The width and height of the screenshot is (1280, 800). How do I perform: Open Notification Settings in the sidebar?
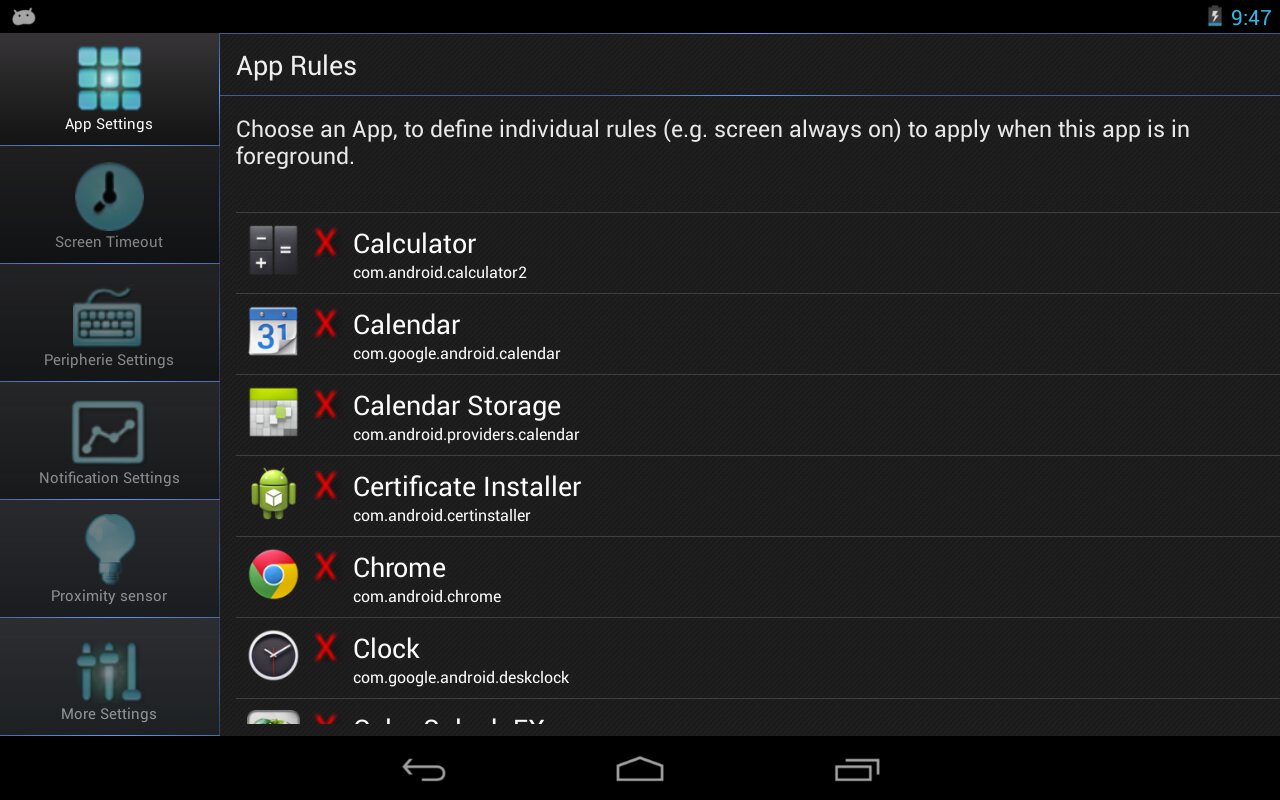pos(109,441)
